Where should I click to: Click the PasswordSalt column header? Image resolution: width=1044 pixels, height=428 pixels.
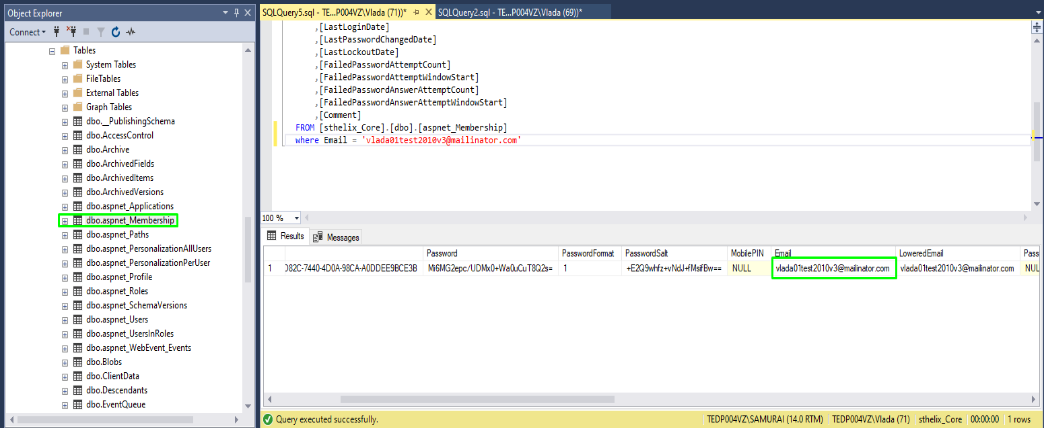pyautogui.click(x=675, y=253)
